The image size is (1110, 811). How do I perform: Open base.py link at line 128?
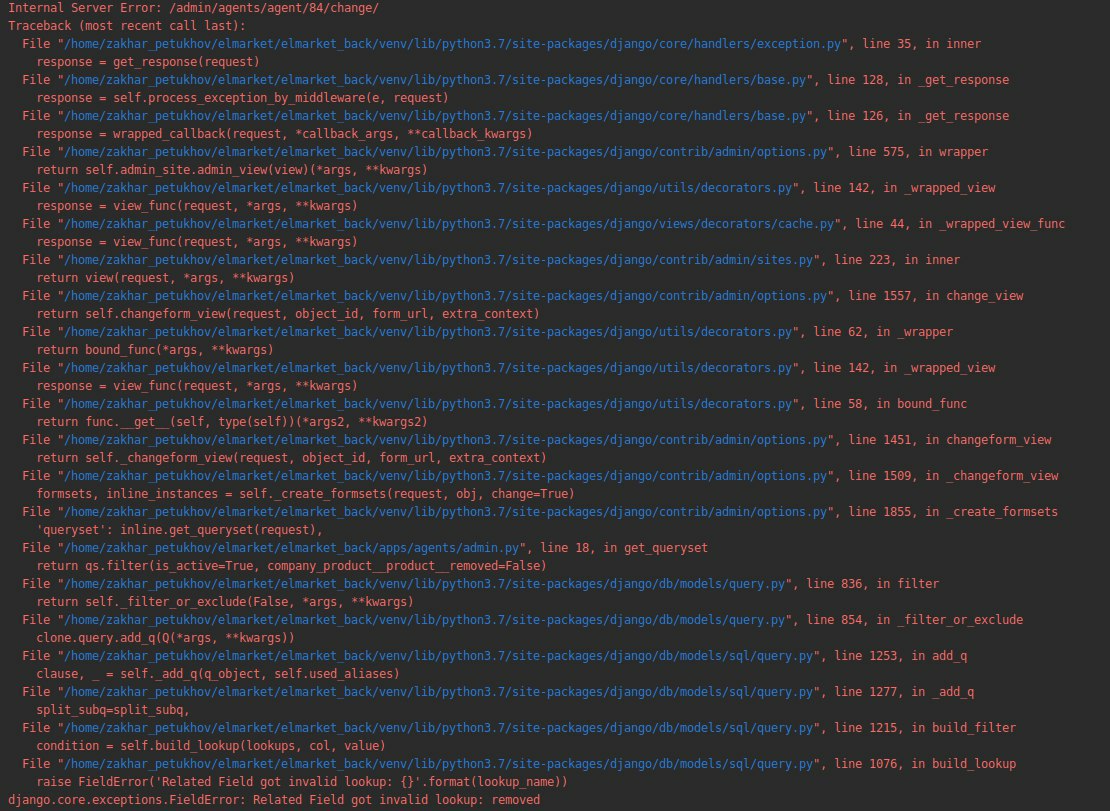435,80
